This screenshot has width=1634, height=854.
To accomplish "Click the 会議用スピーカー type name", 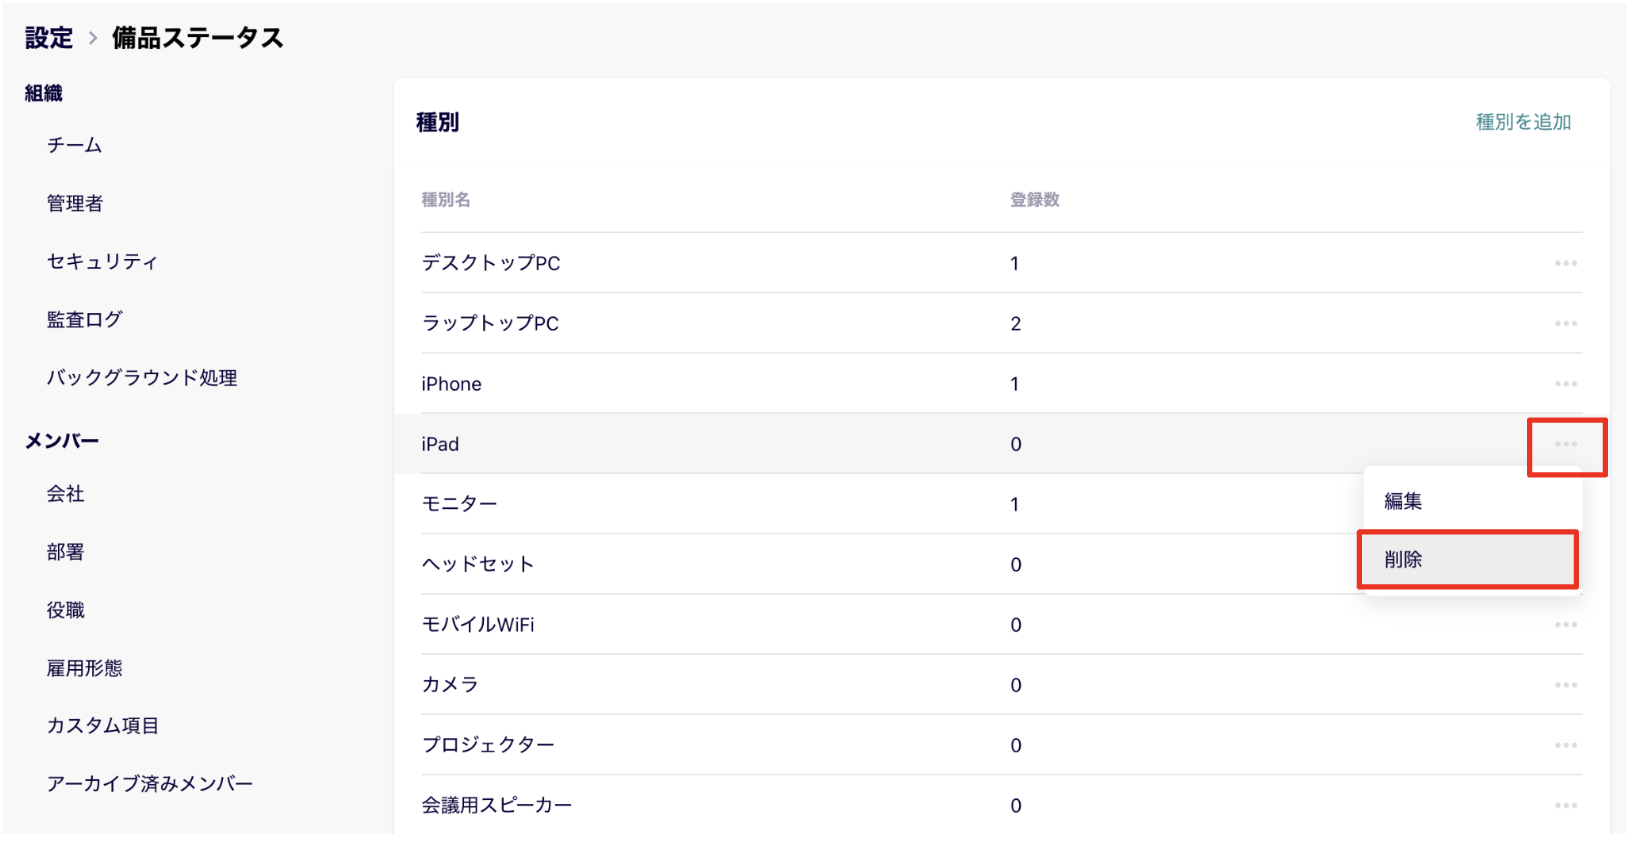I will [497, 805].
